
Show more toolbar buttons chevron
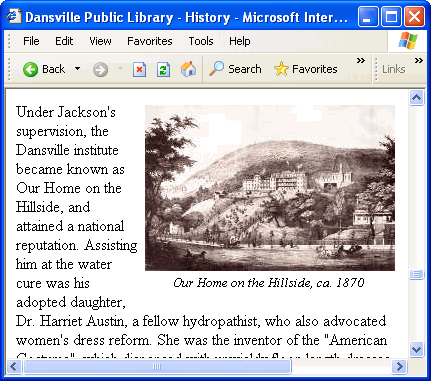point(361,60)
